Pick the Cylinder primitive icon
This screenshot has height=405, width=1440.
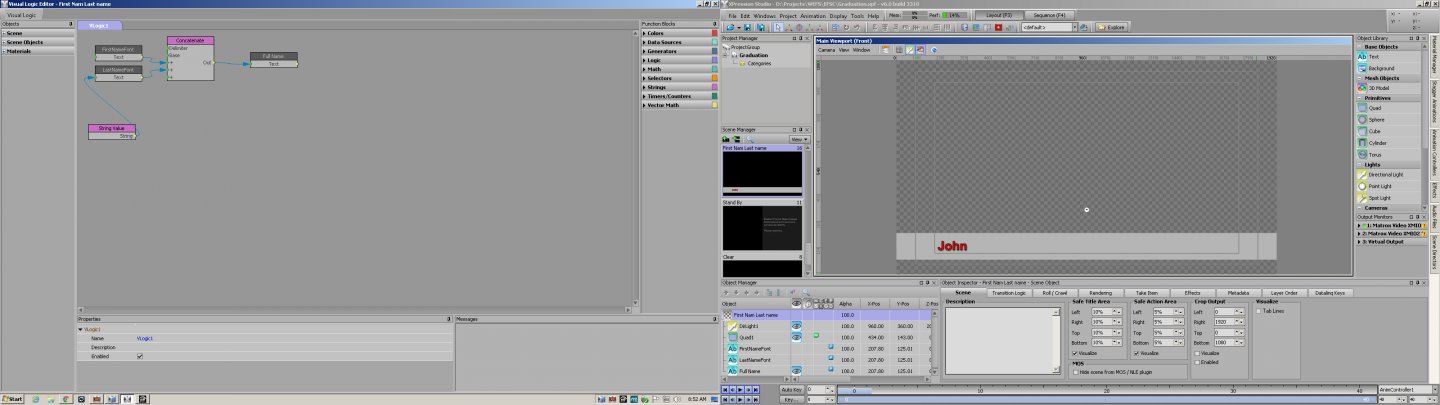(x=1362, y=143)
